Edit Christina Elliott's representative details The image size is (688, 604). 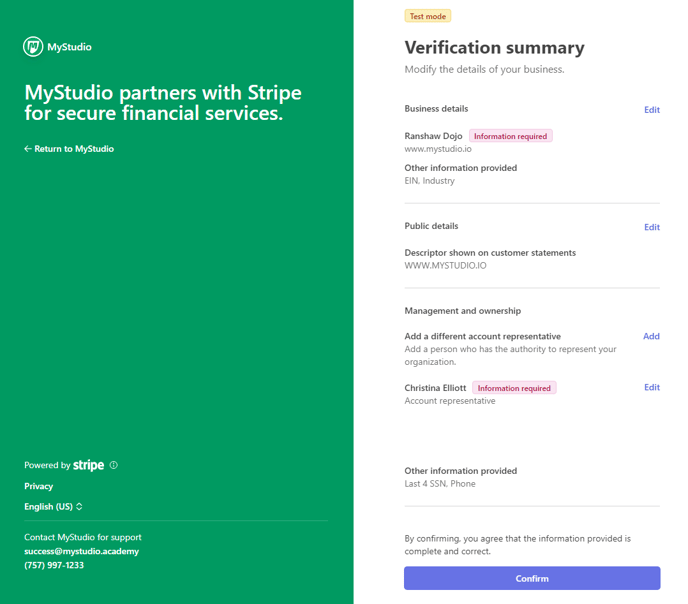click(652, 387)
